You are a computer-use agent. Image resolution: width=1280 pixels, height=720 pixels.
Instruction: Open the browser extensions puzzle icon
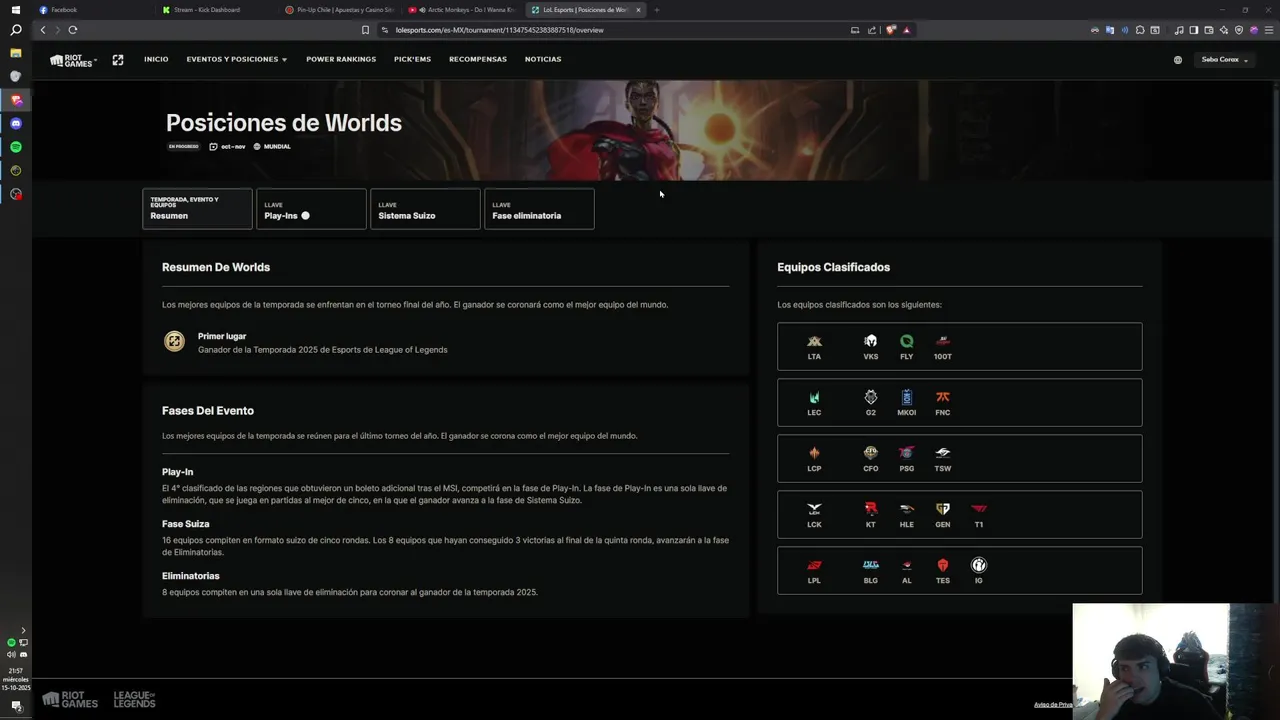pos(1140,30)
